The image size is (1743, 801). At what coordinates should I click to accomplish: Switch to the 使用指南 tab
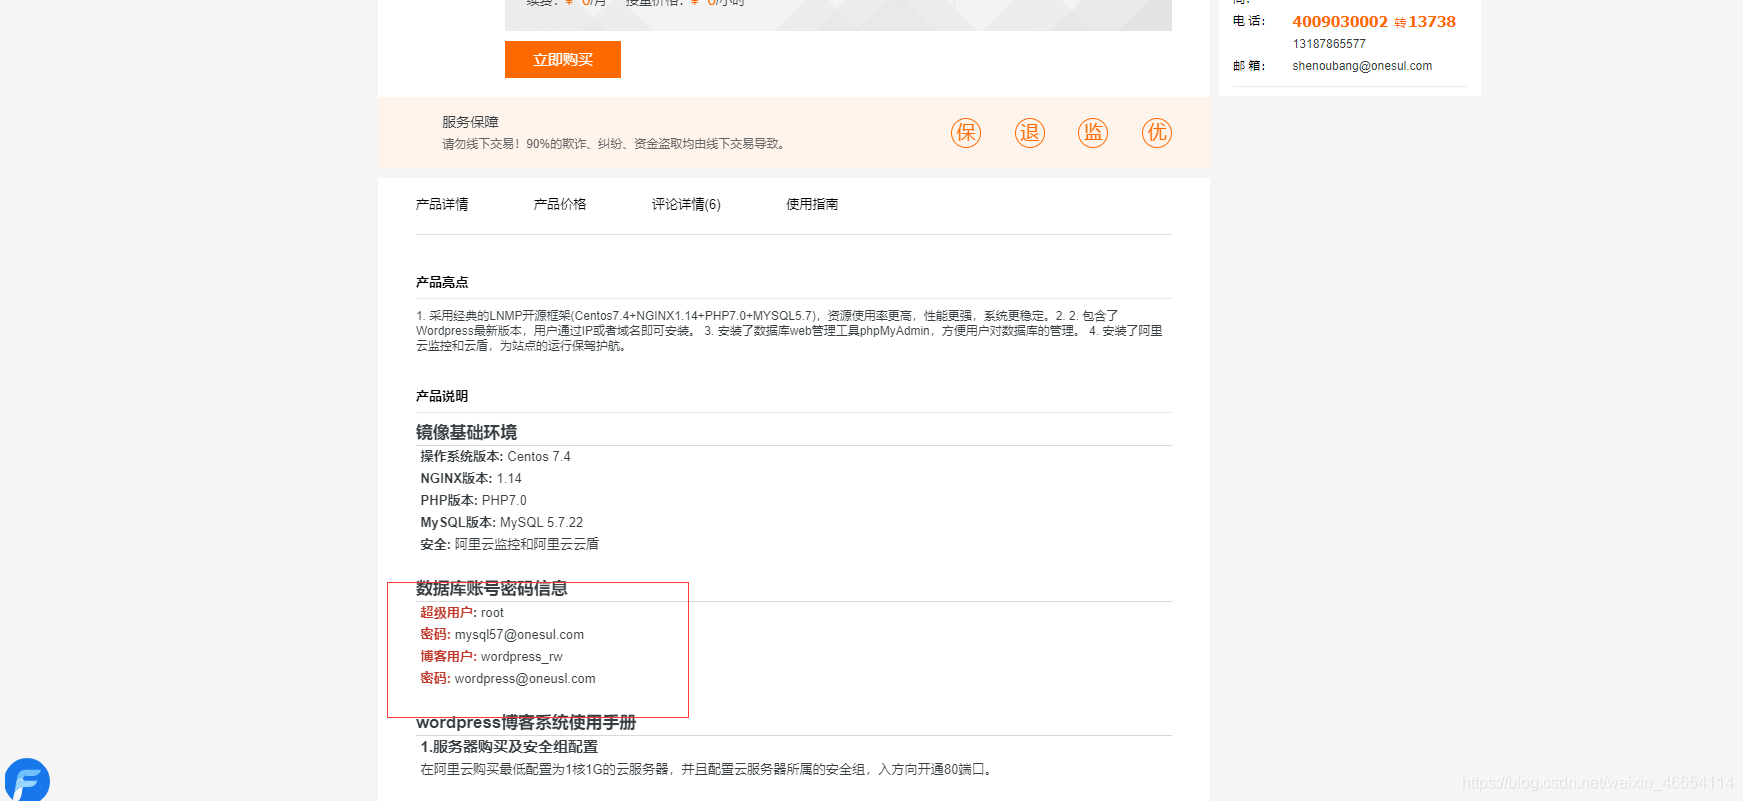[812, 204]
